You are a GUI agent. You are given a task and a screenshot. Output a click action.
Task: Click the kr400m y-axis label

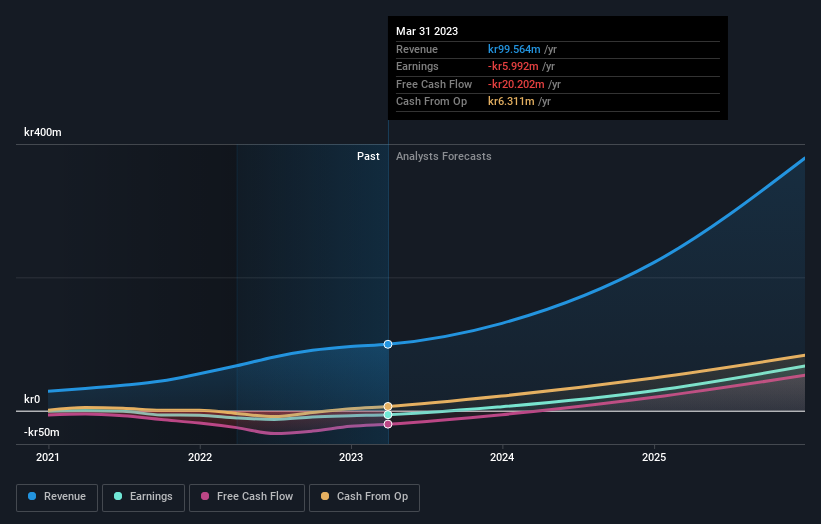click(42, 132)
